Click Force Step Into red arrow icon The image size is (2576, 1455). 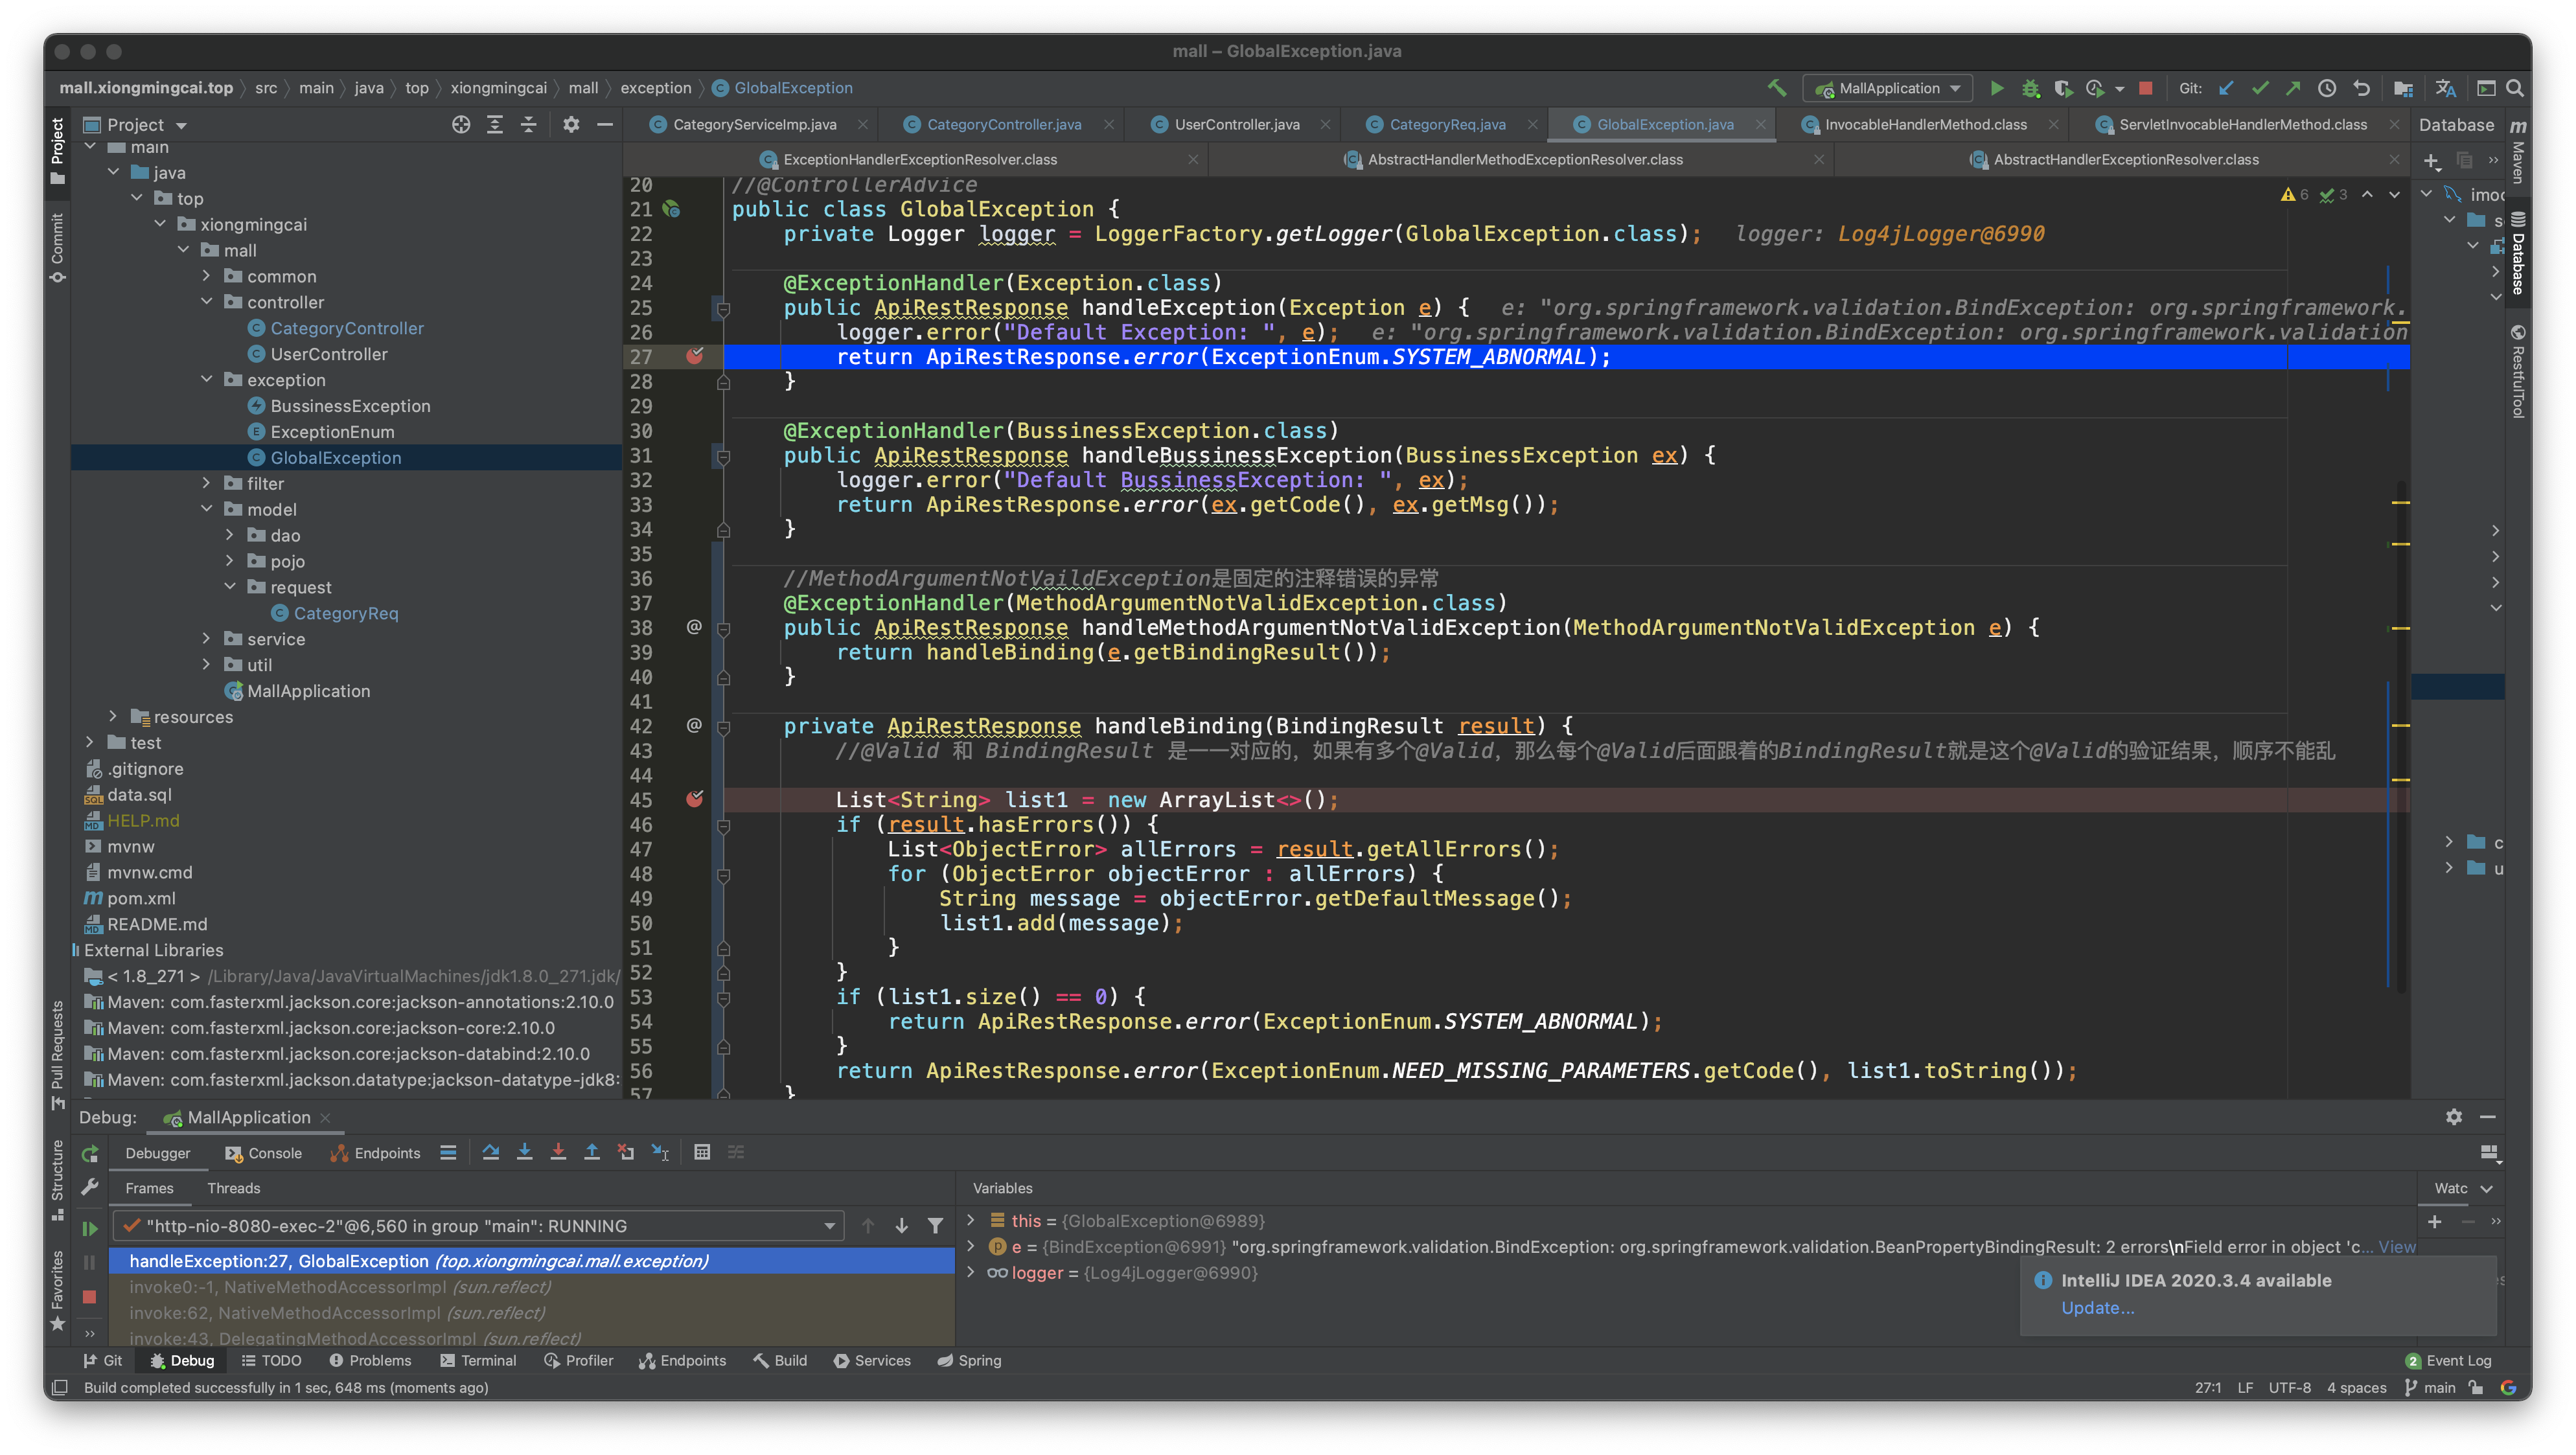[558, 1152]
